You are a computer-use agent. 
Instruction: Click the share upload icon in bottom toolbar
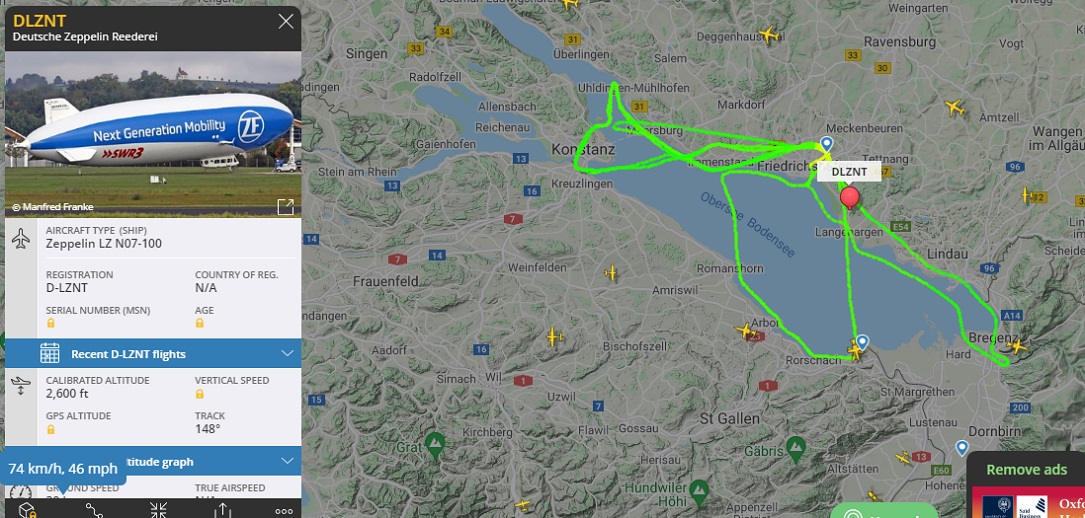(222, 510)
